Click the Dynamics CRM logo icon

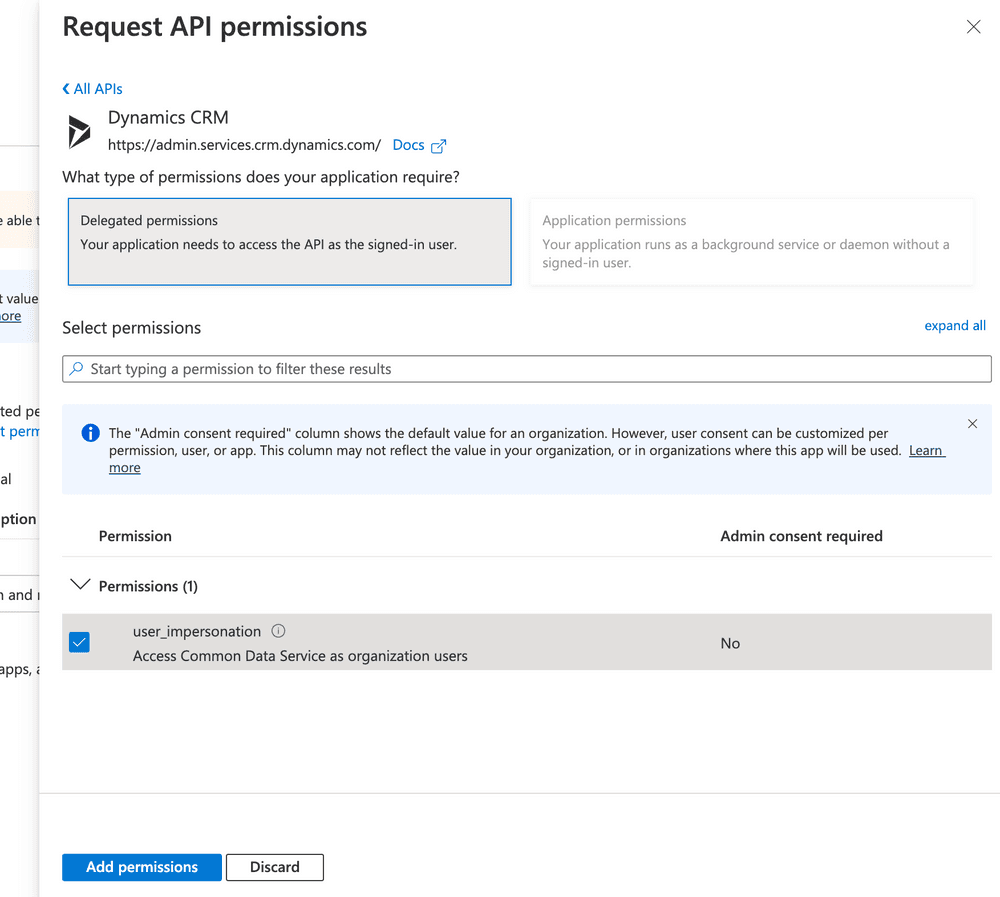click(79, 130)
